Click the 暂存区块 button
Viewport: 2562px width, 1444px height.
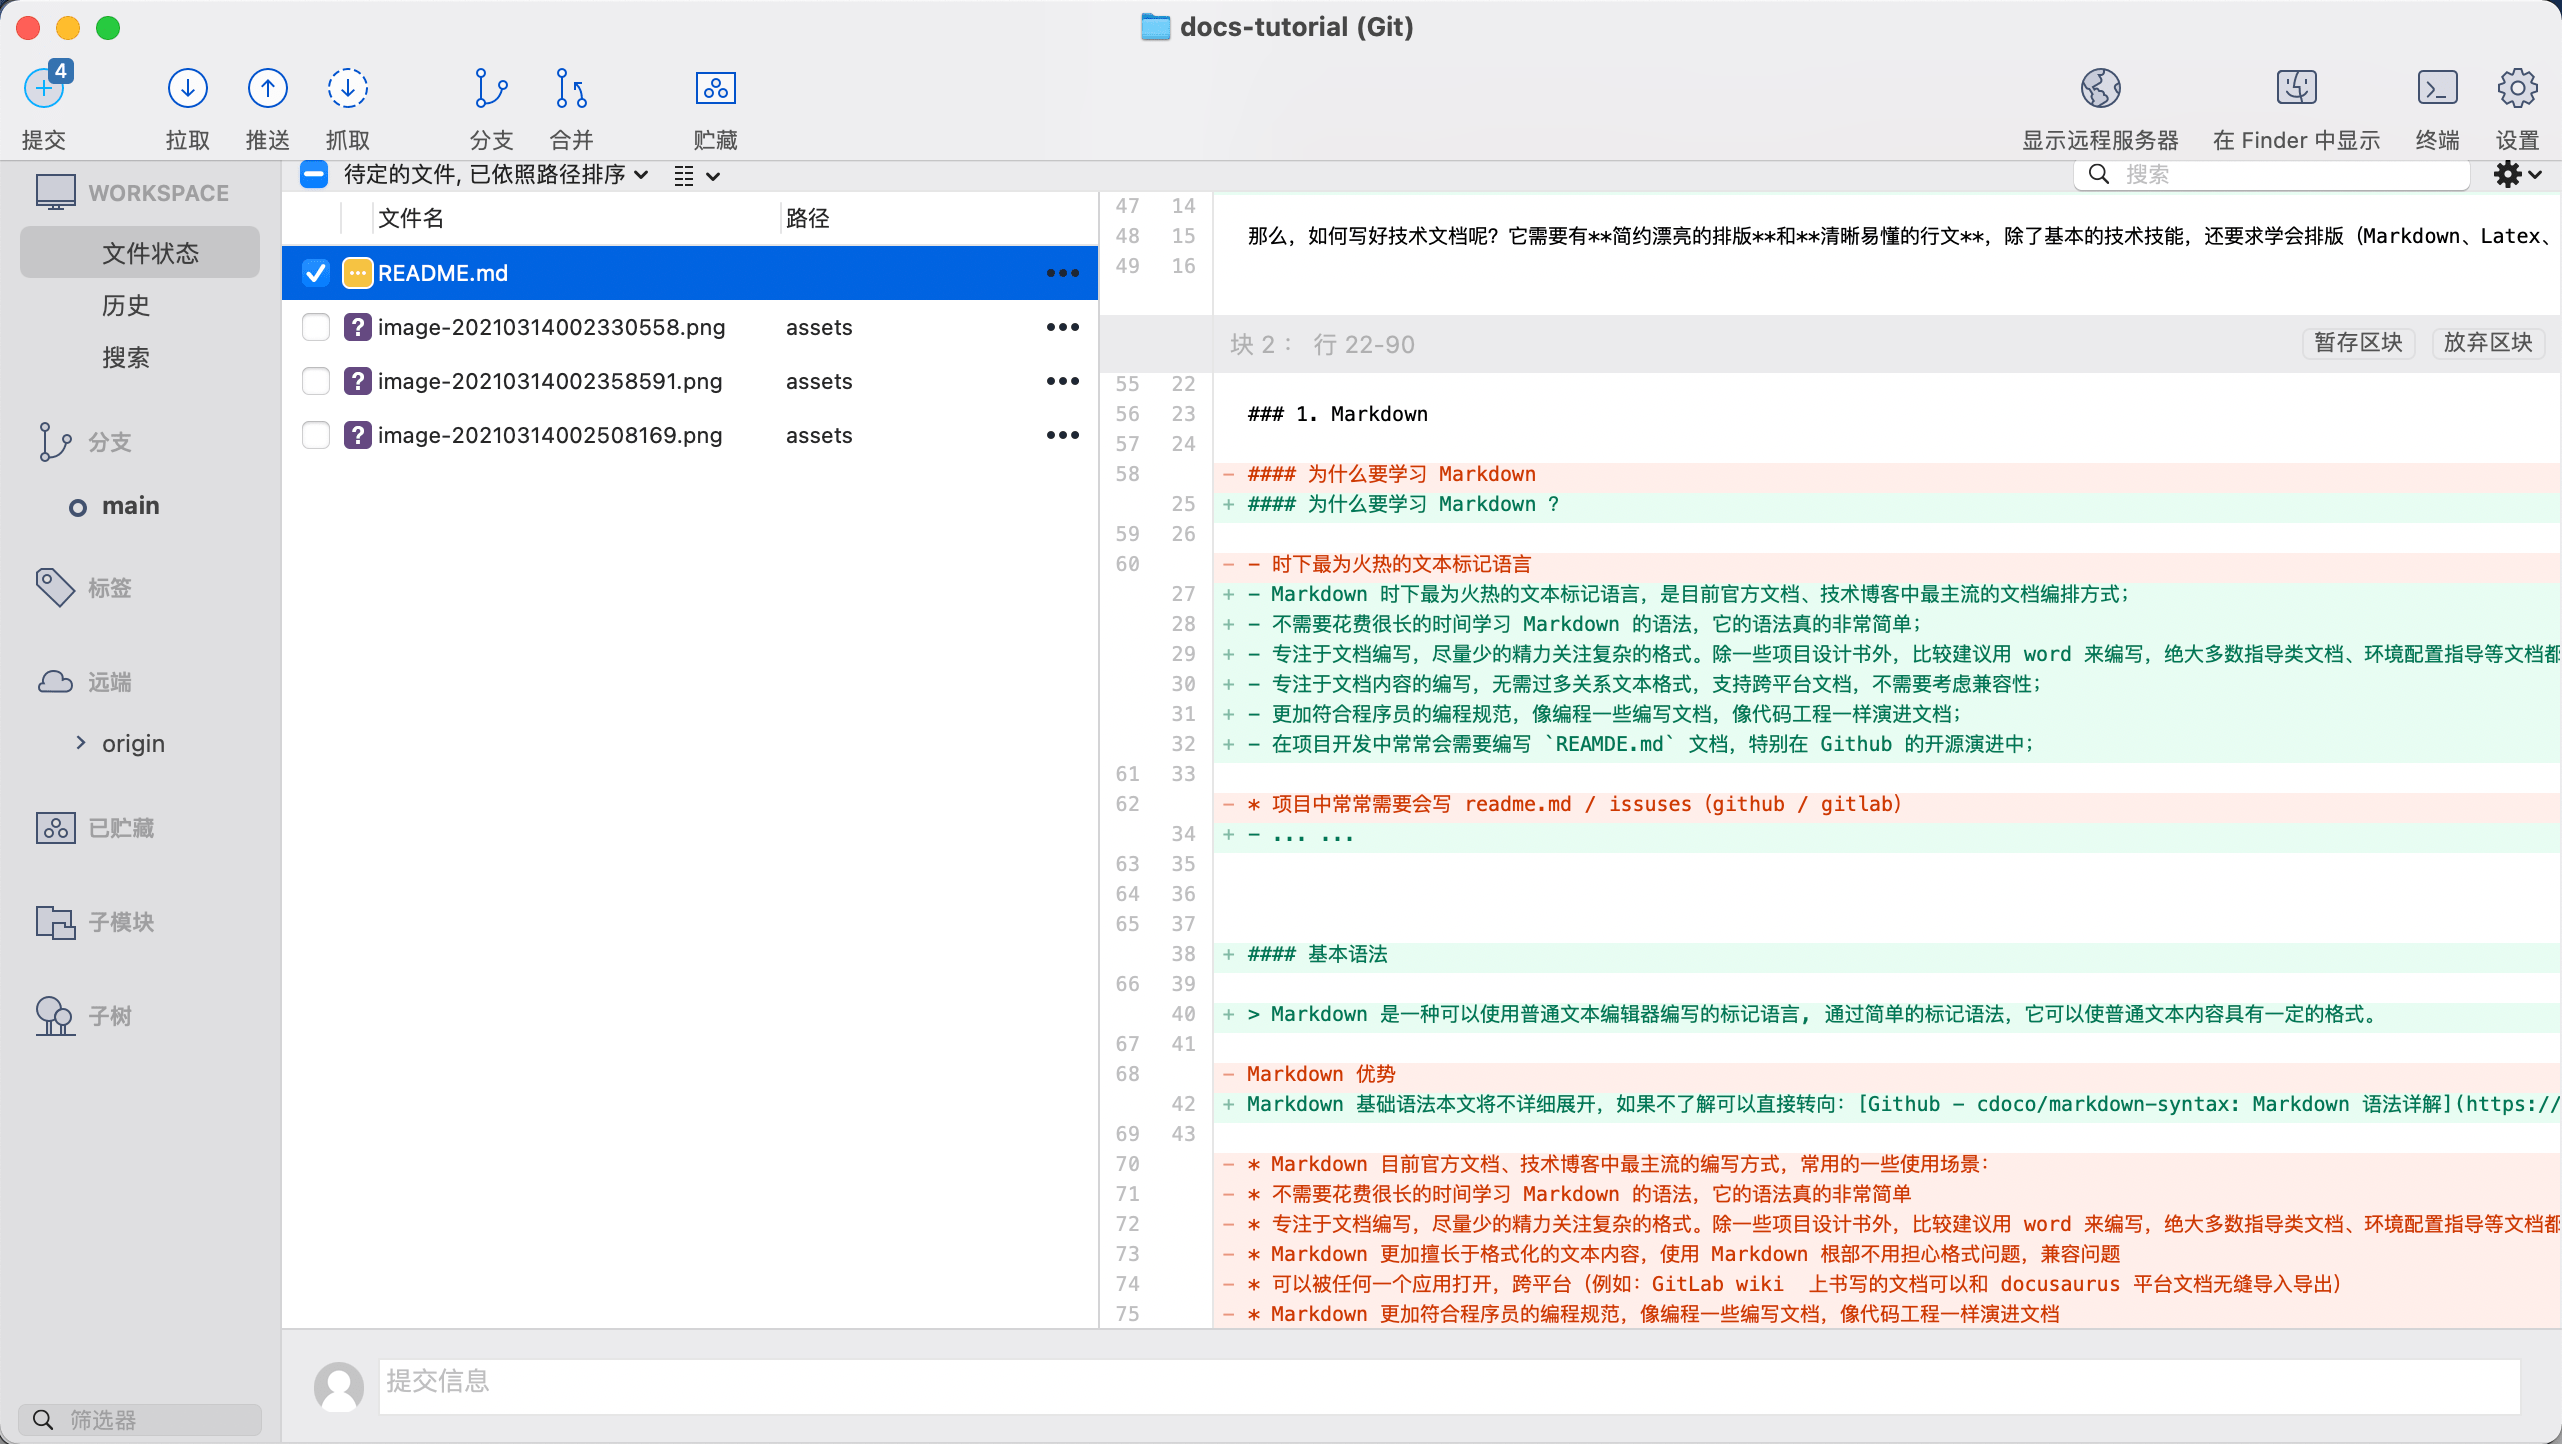click(2358, 343)
